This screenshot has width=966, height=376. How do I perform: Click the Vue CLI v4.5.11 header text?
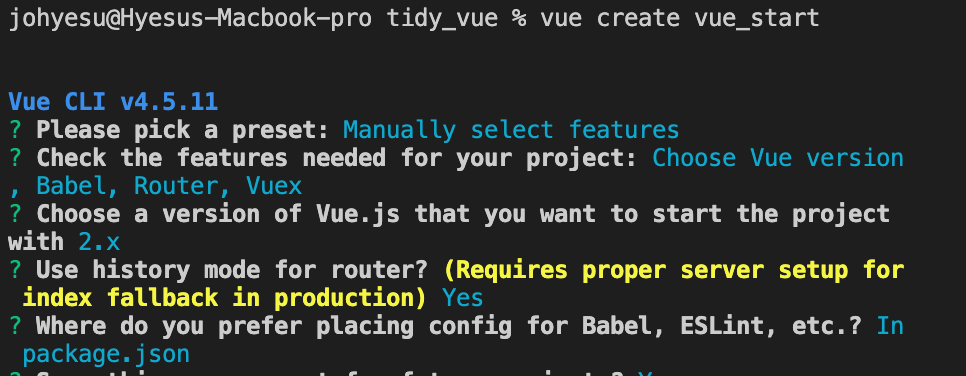tap(113, 101)
